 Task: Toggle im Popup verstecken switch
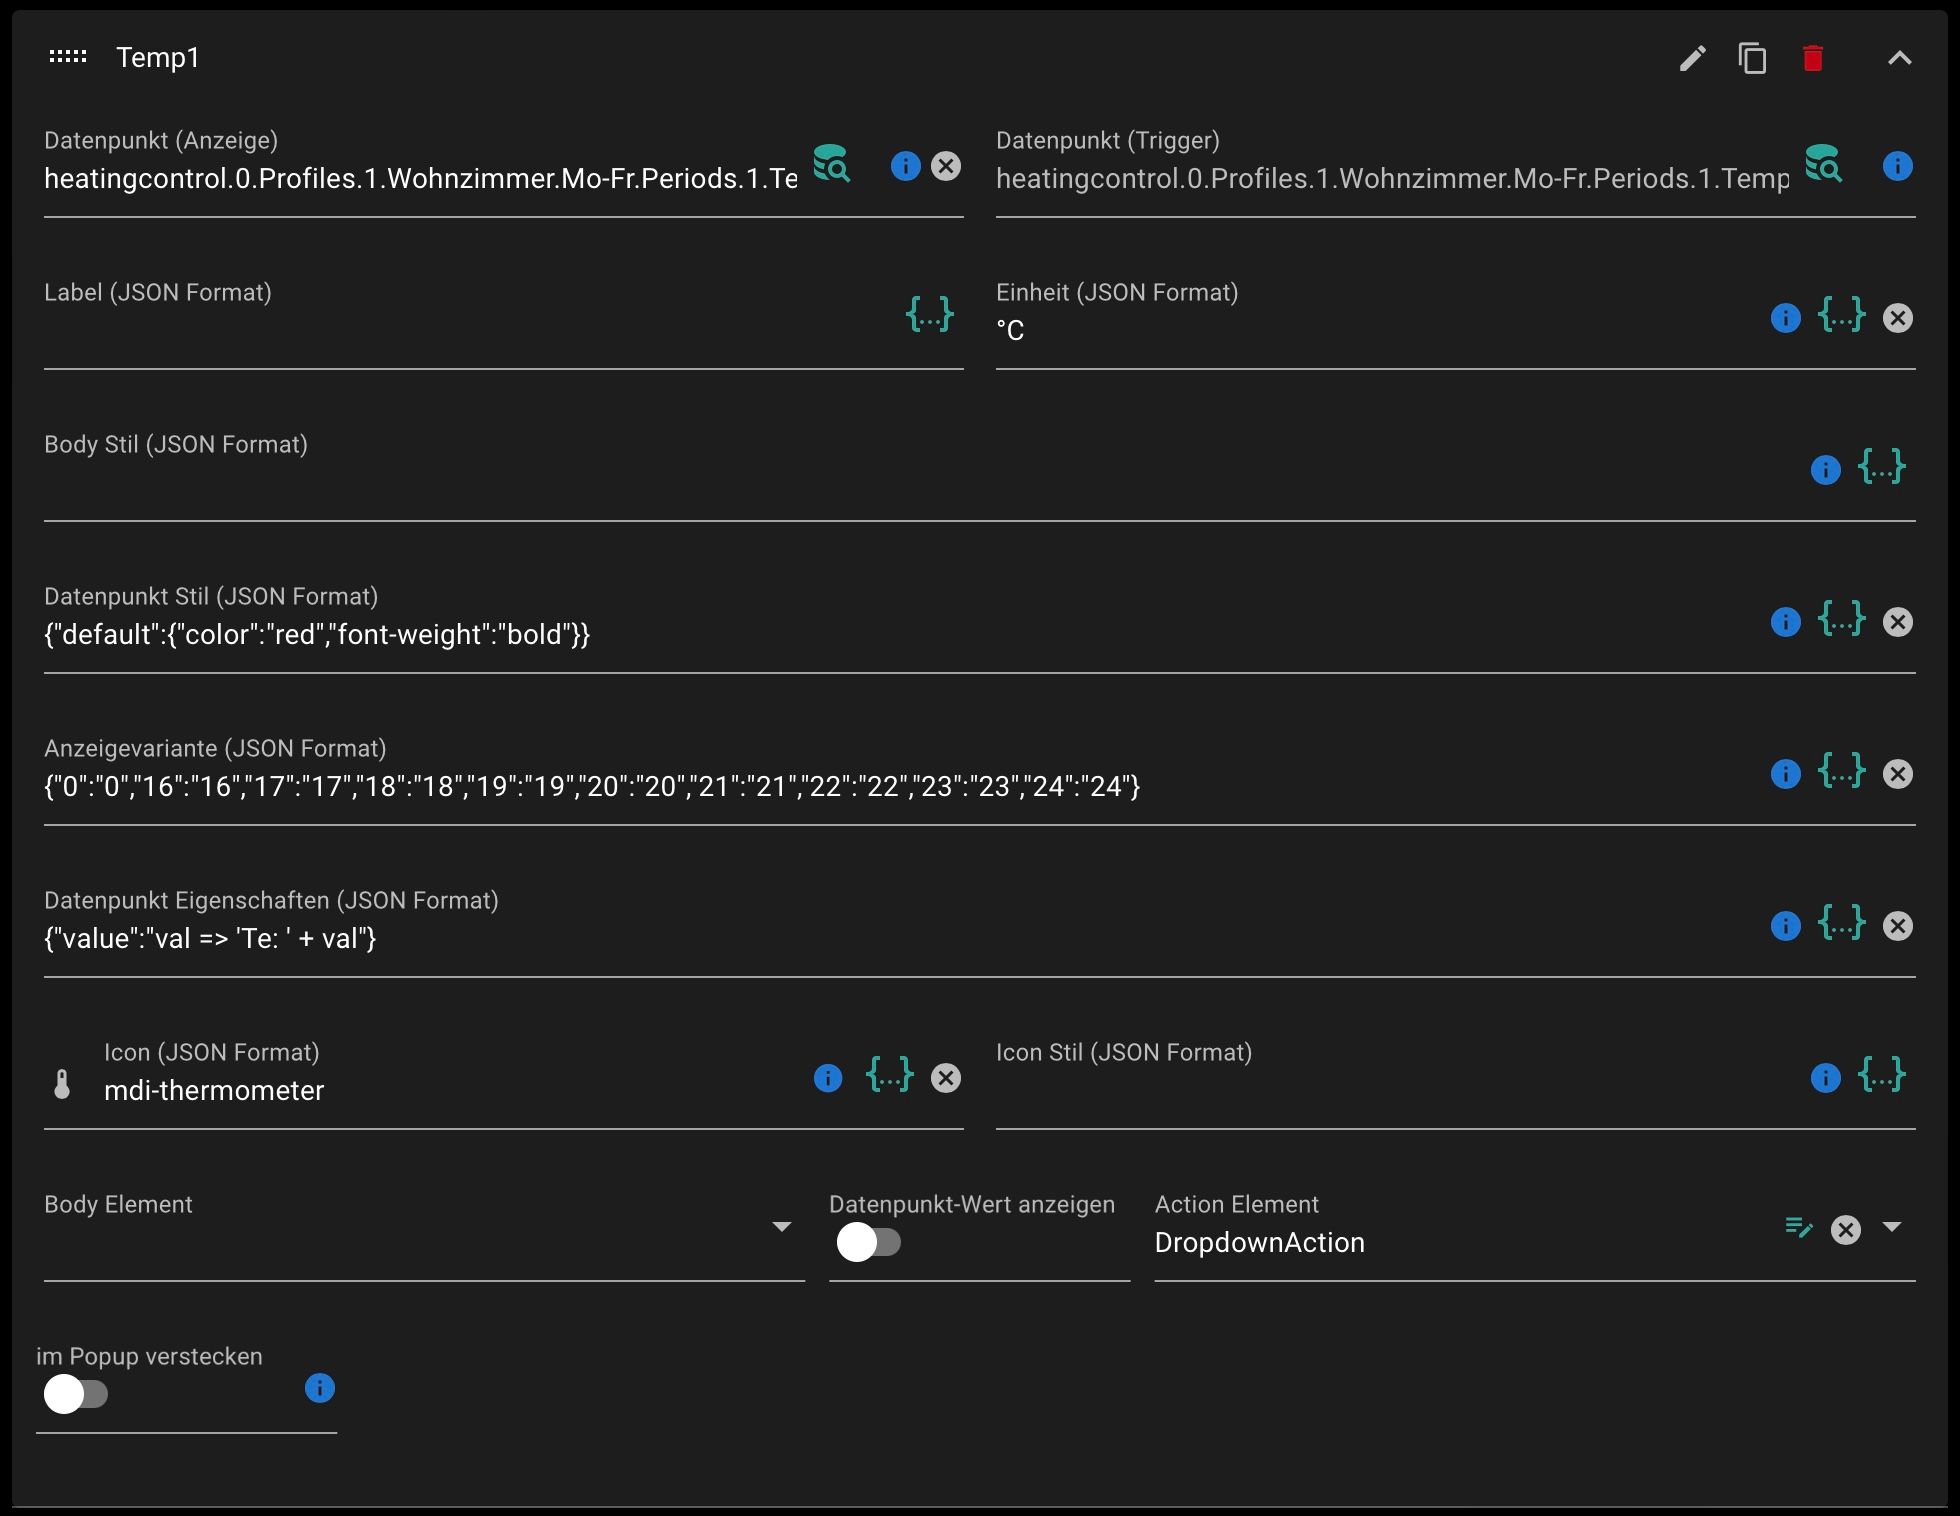point(76,1394)
